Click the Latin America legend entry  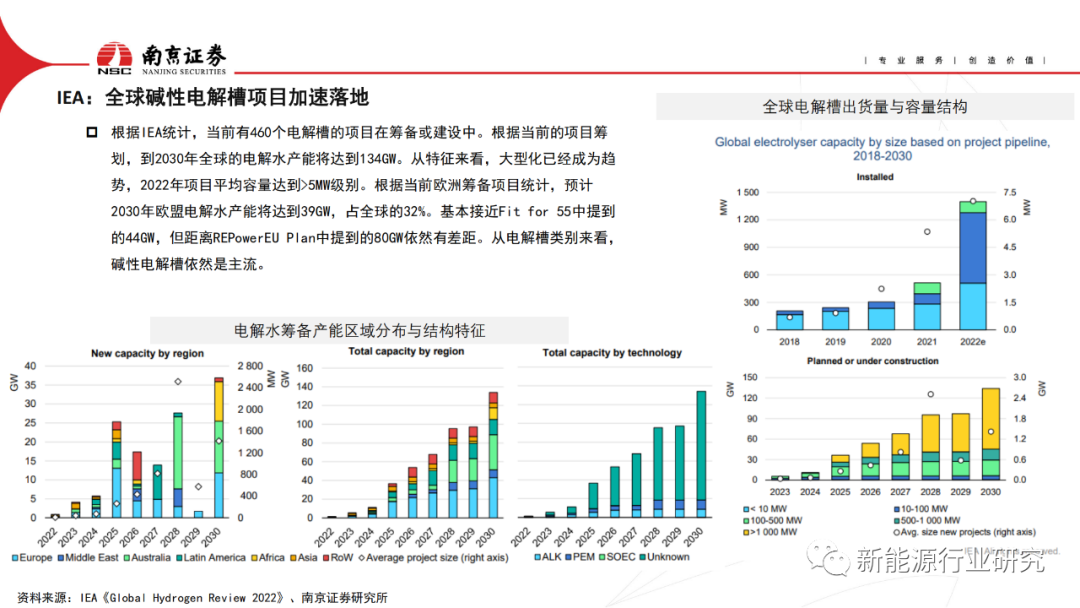click(210, 558)
